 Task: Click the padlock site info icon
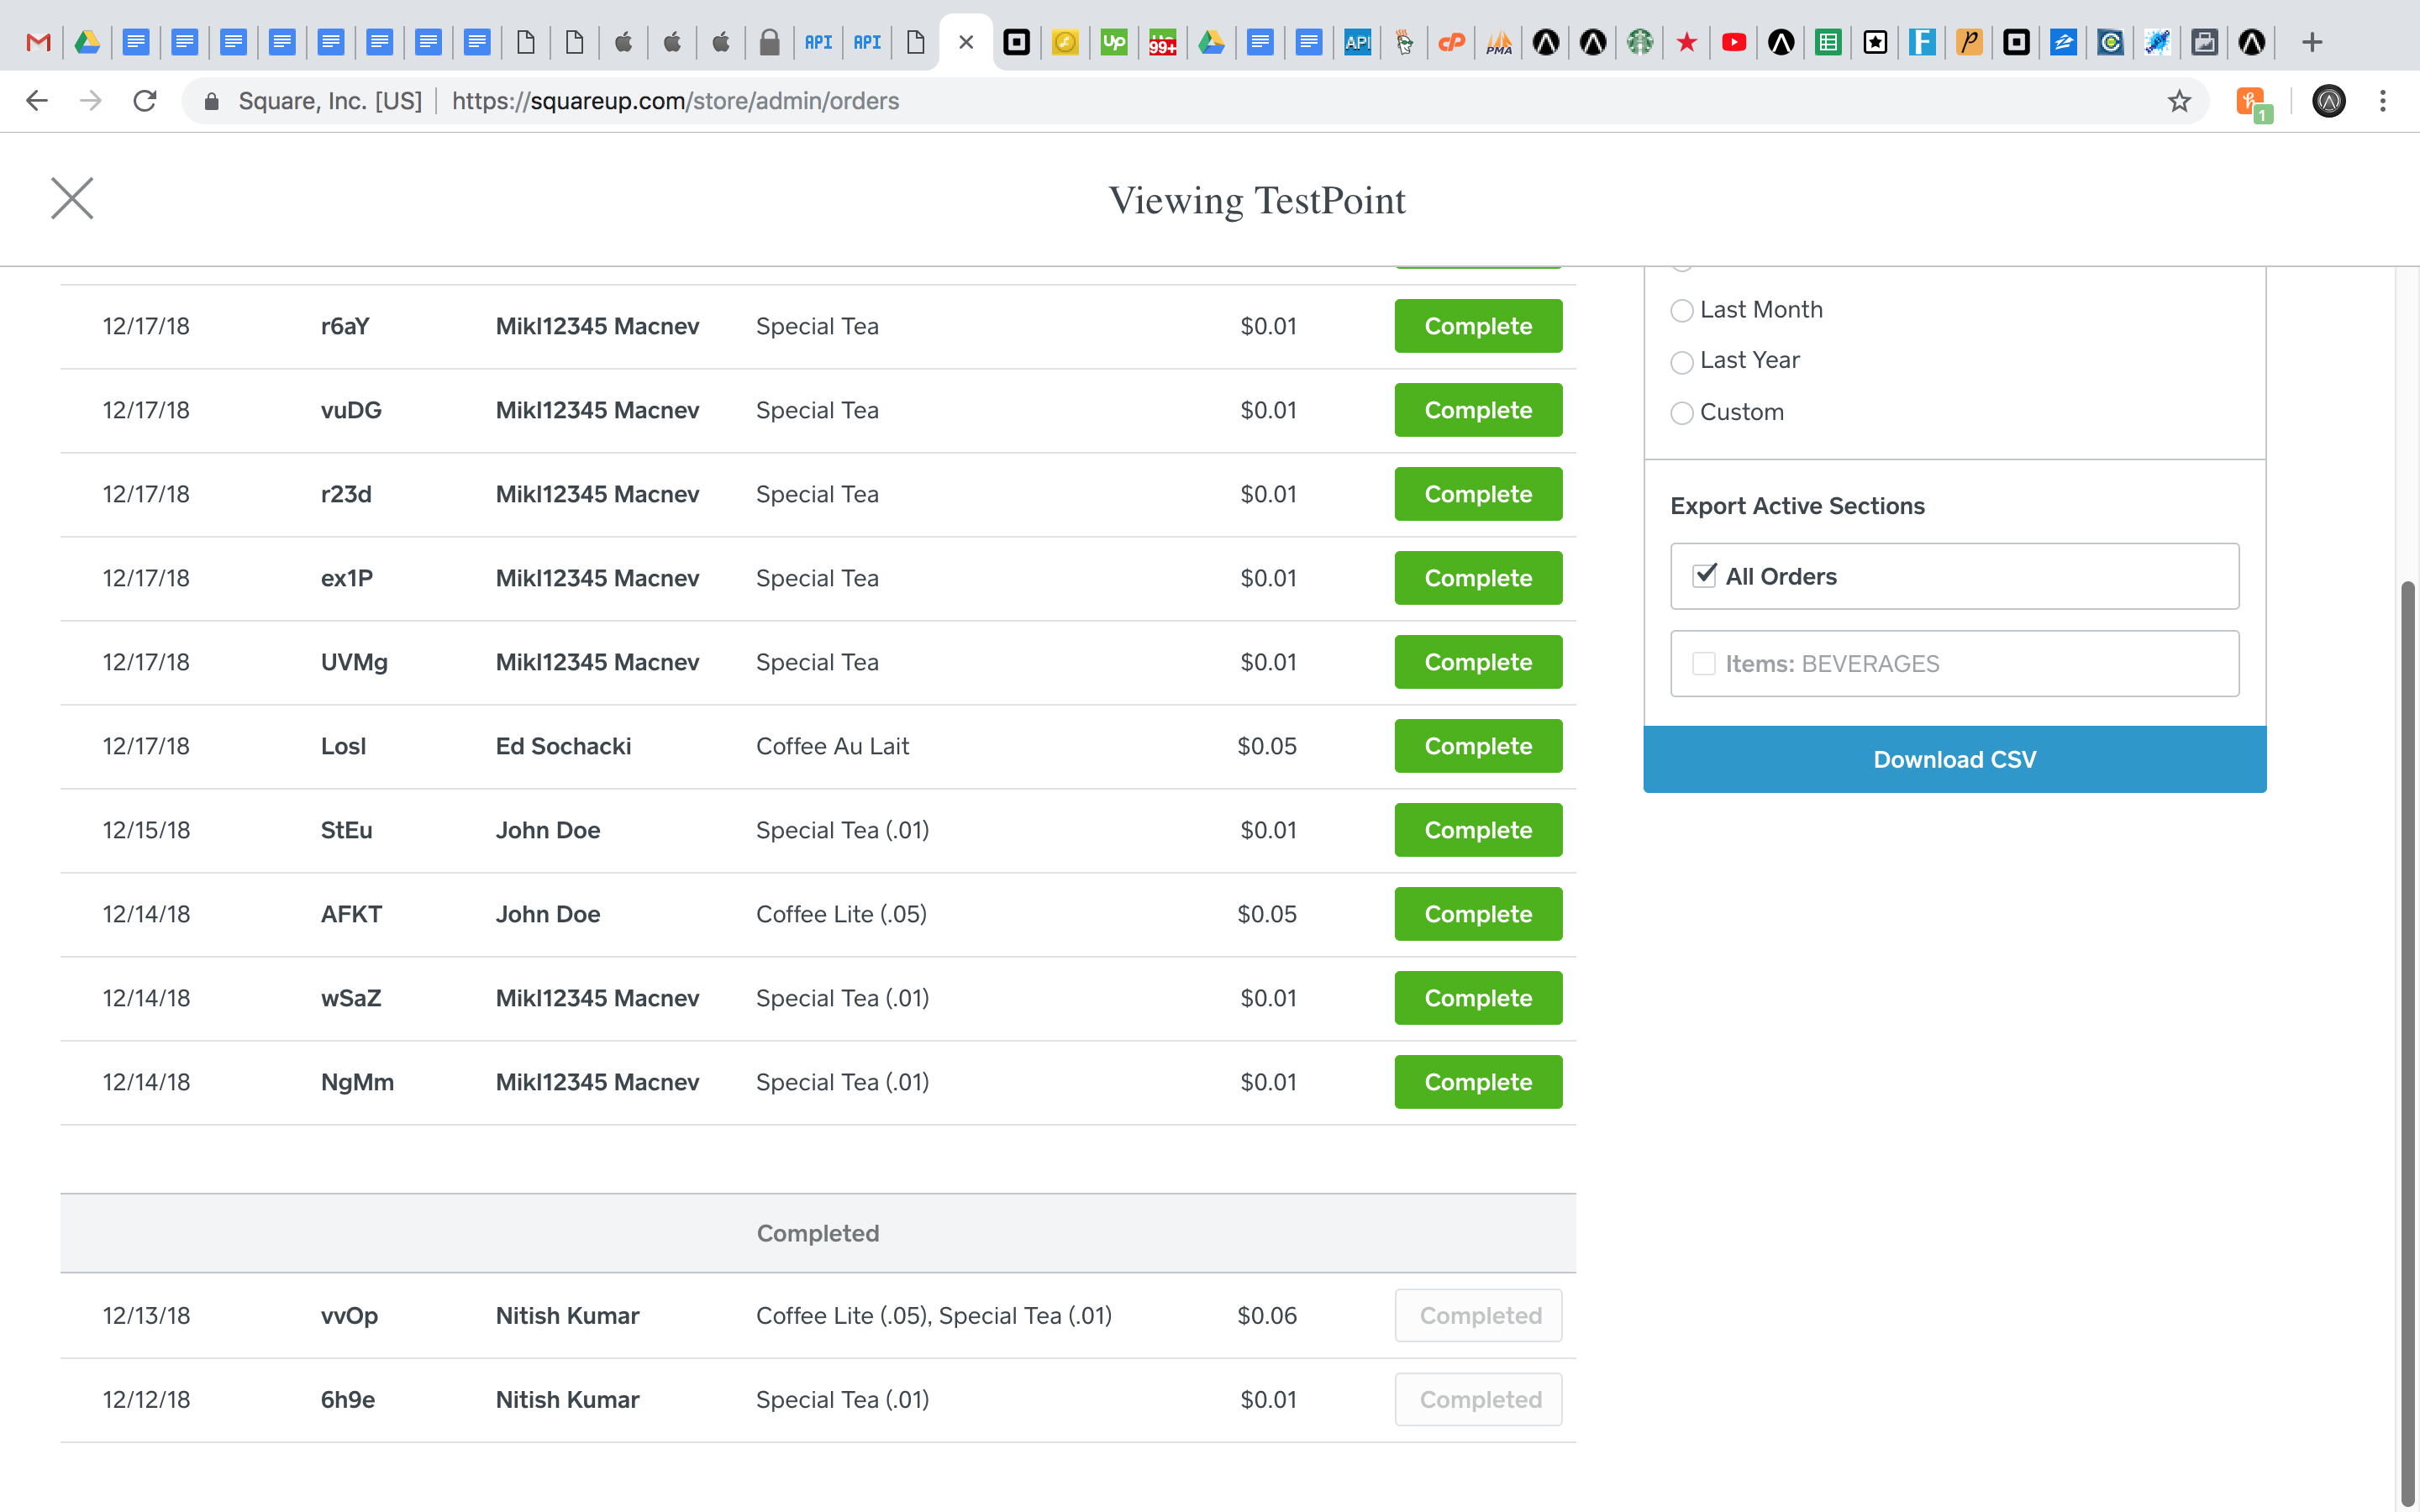(211, 101)
